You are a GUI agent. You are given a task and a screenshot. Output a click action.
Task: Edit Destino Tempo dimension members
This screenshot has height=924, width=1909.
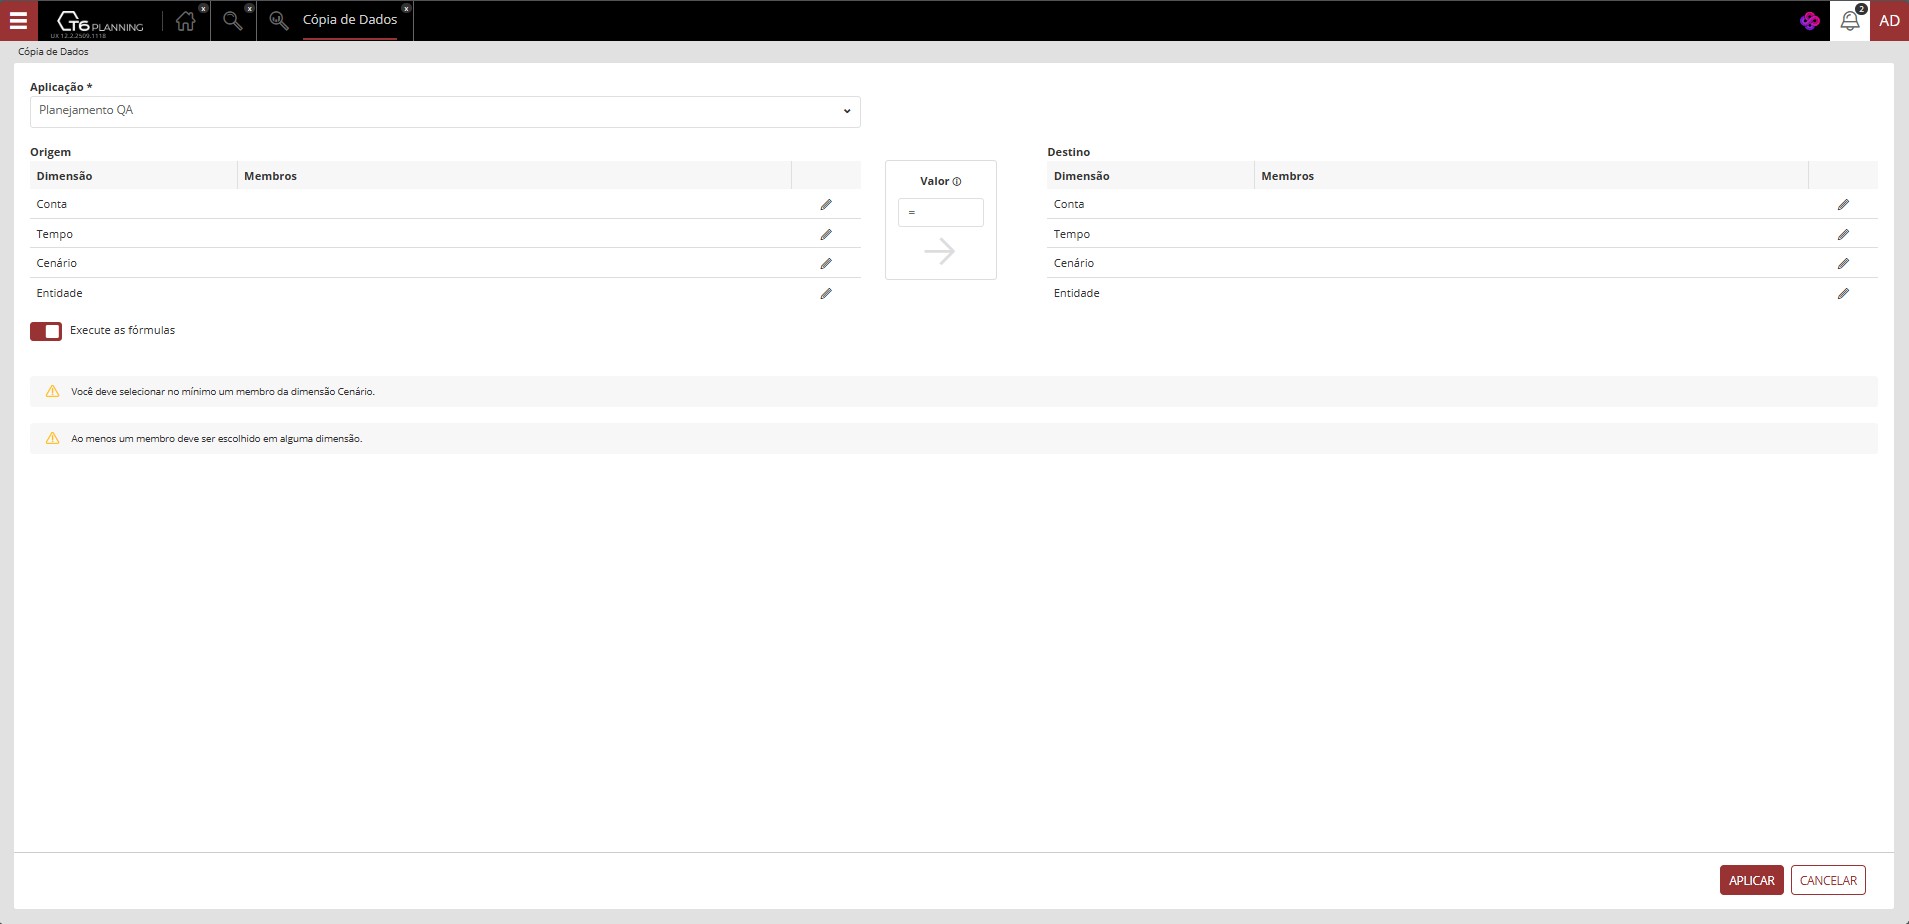coord(1843,235)
